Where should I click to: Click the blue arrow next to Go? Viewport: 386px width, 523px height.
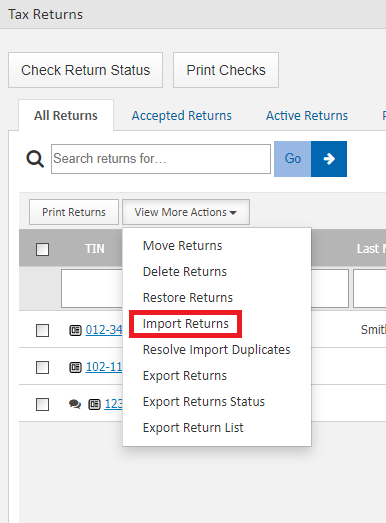tap(329, 159)
